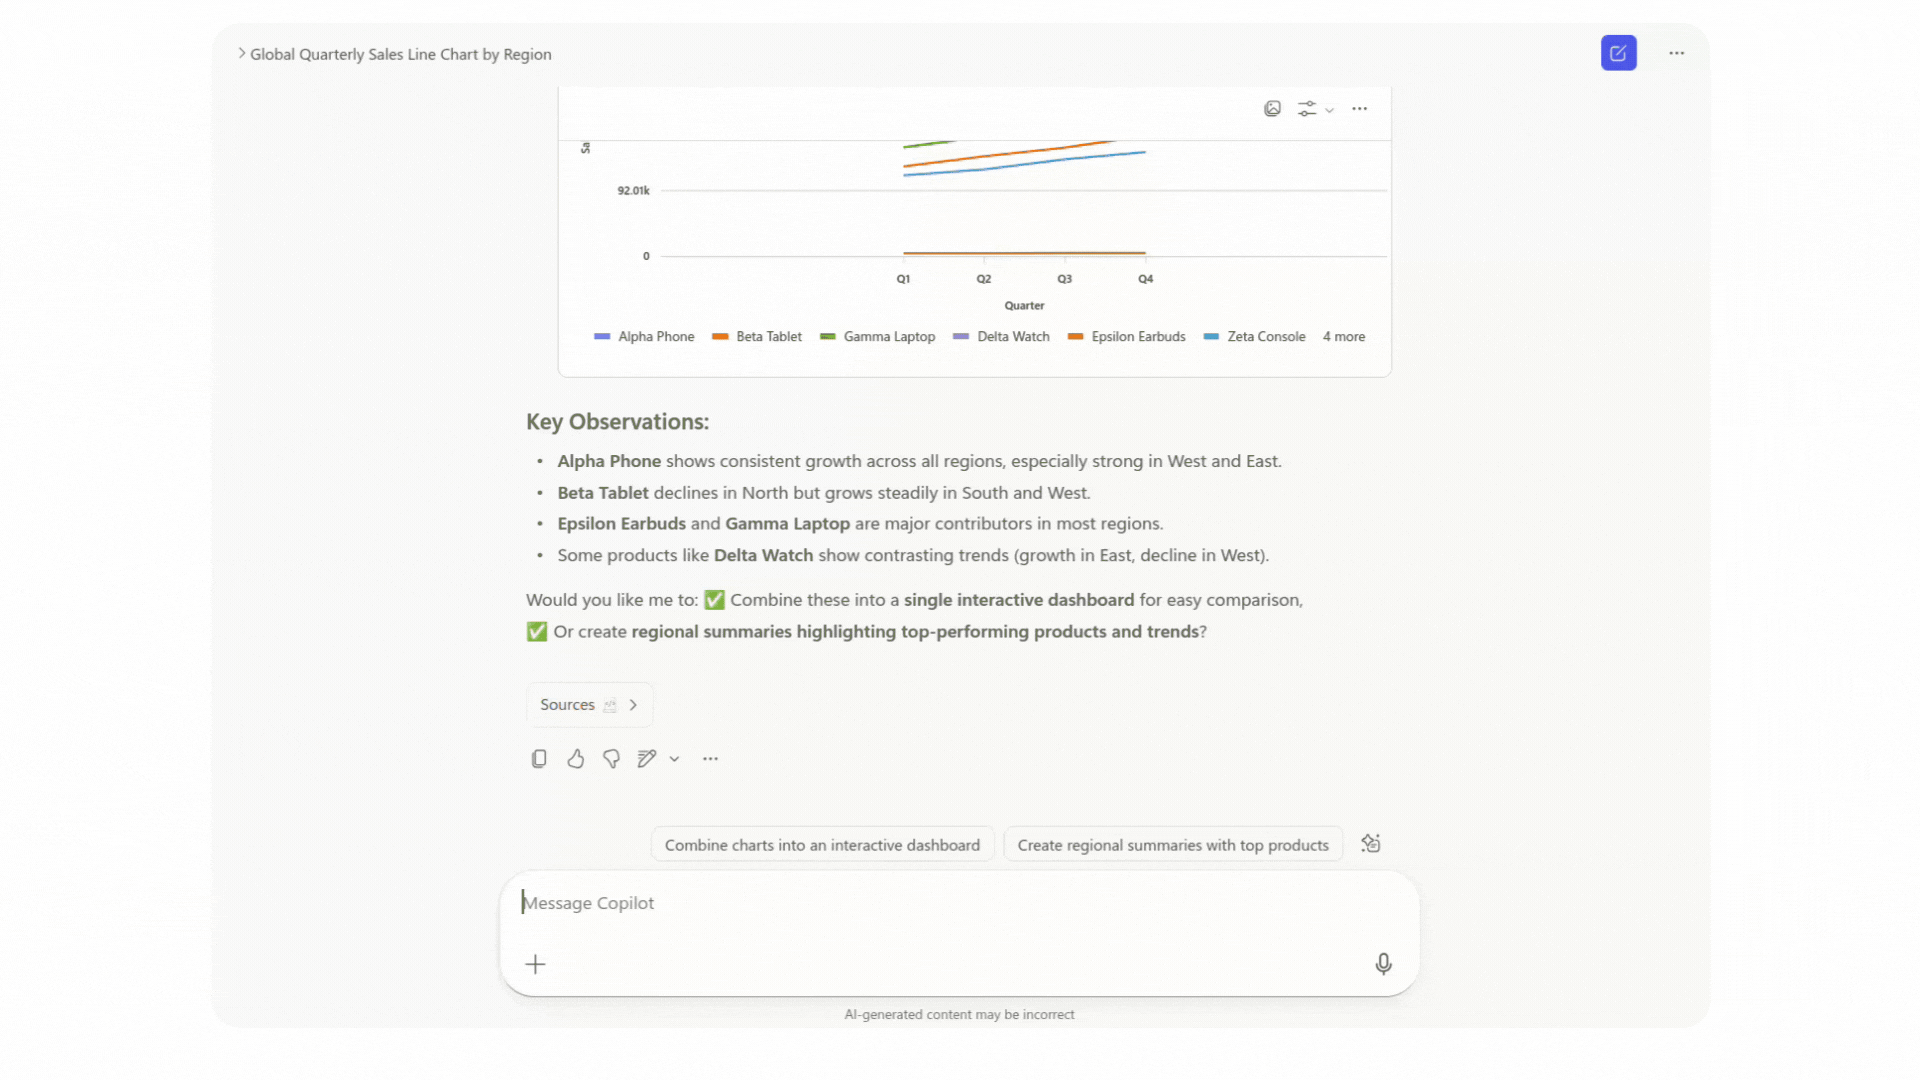
Task: Copy the Copilot response
Action: (x=539, y=759)
